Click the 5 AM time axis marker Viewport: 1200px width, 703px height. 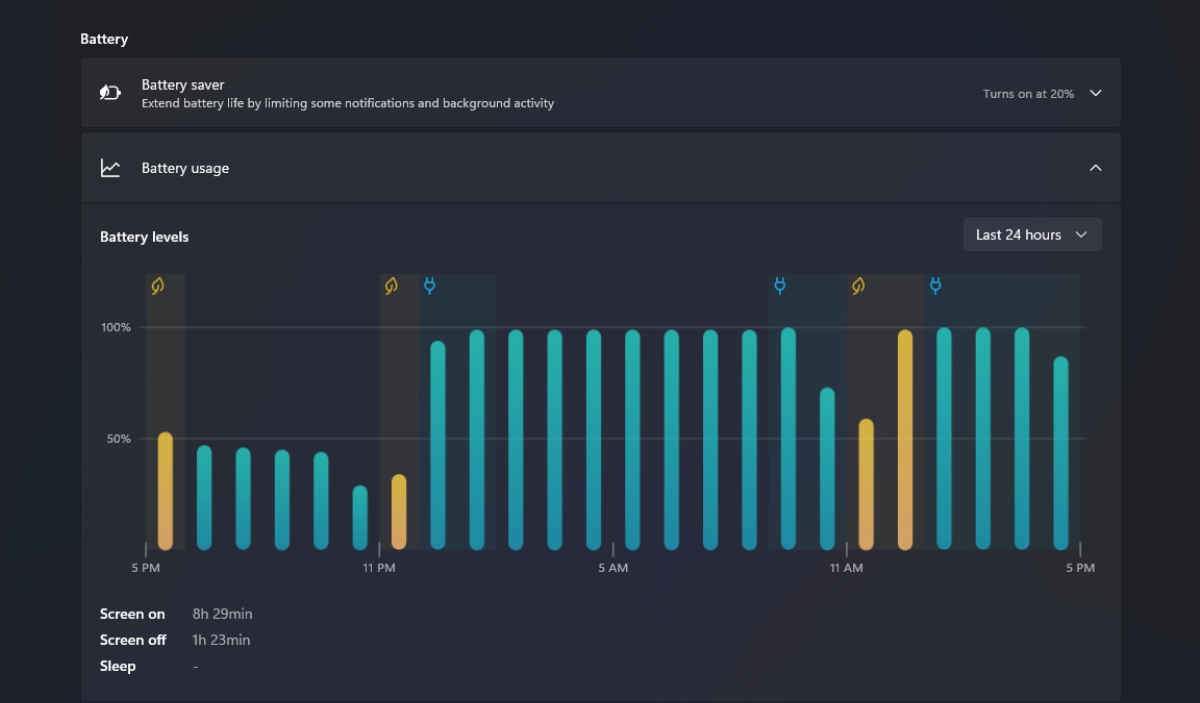click(613, 567)
